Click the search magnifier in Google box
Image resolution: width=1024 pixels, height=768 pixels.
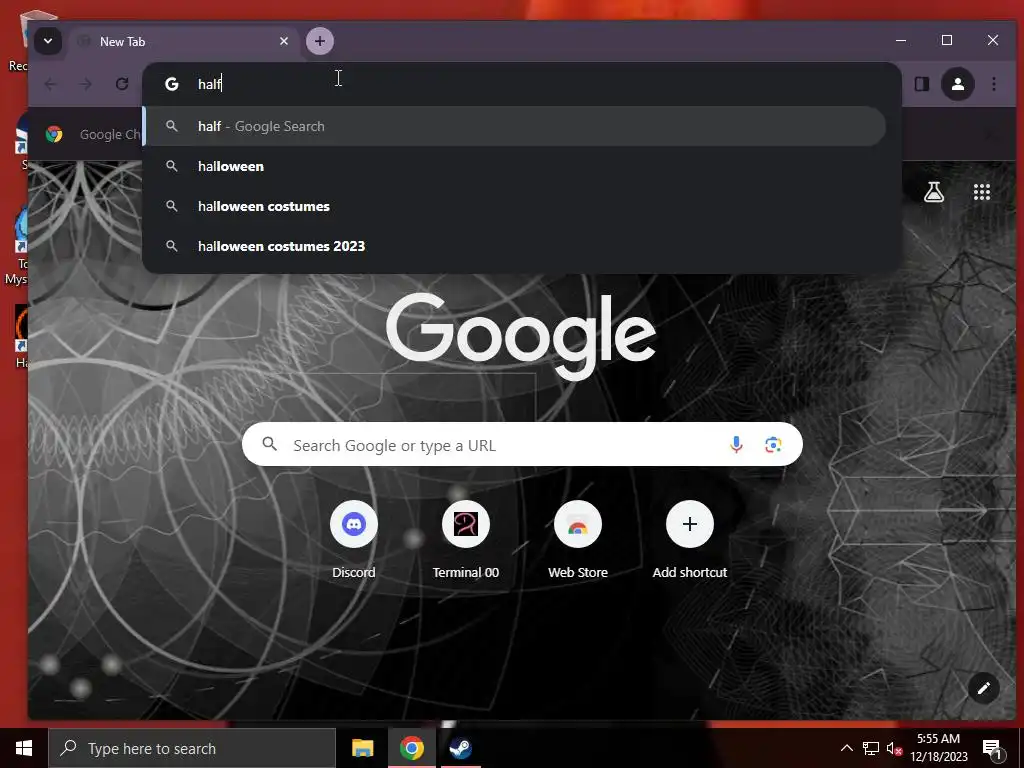270,445
